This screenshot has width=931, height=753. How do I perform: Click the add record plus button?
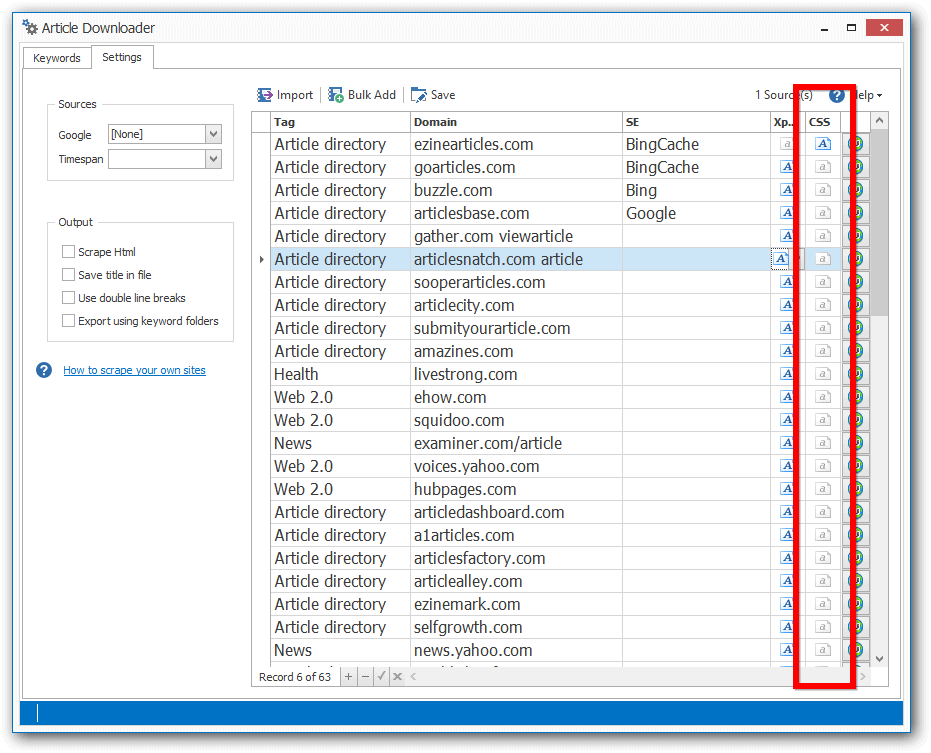click(349, 676)
